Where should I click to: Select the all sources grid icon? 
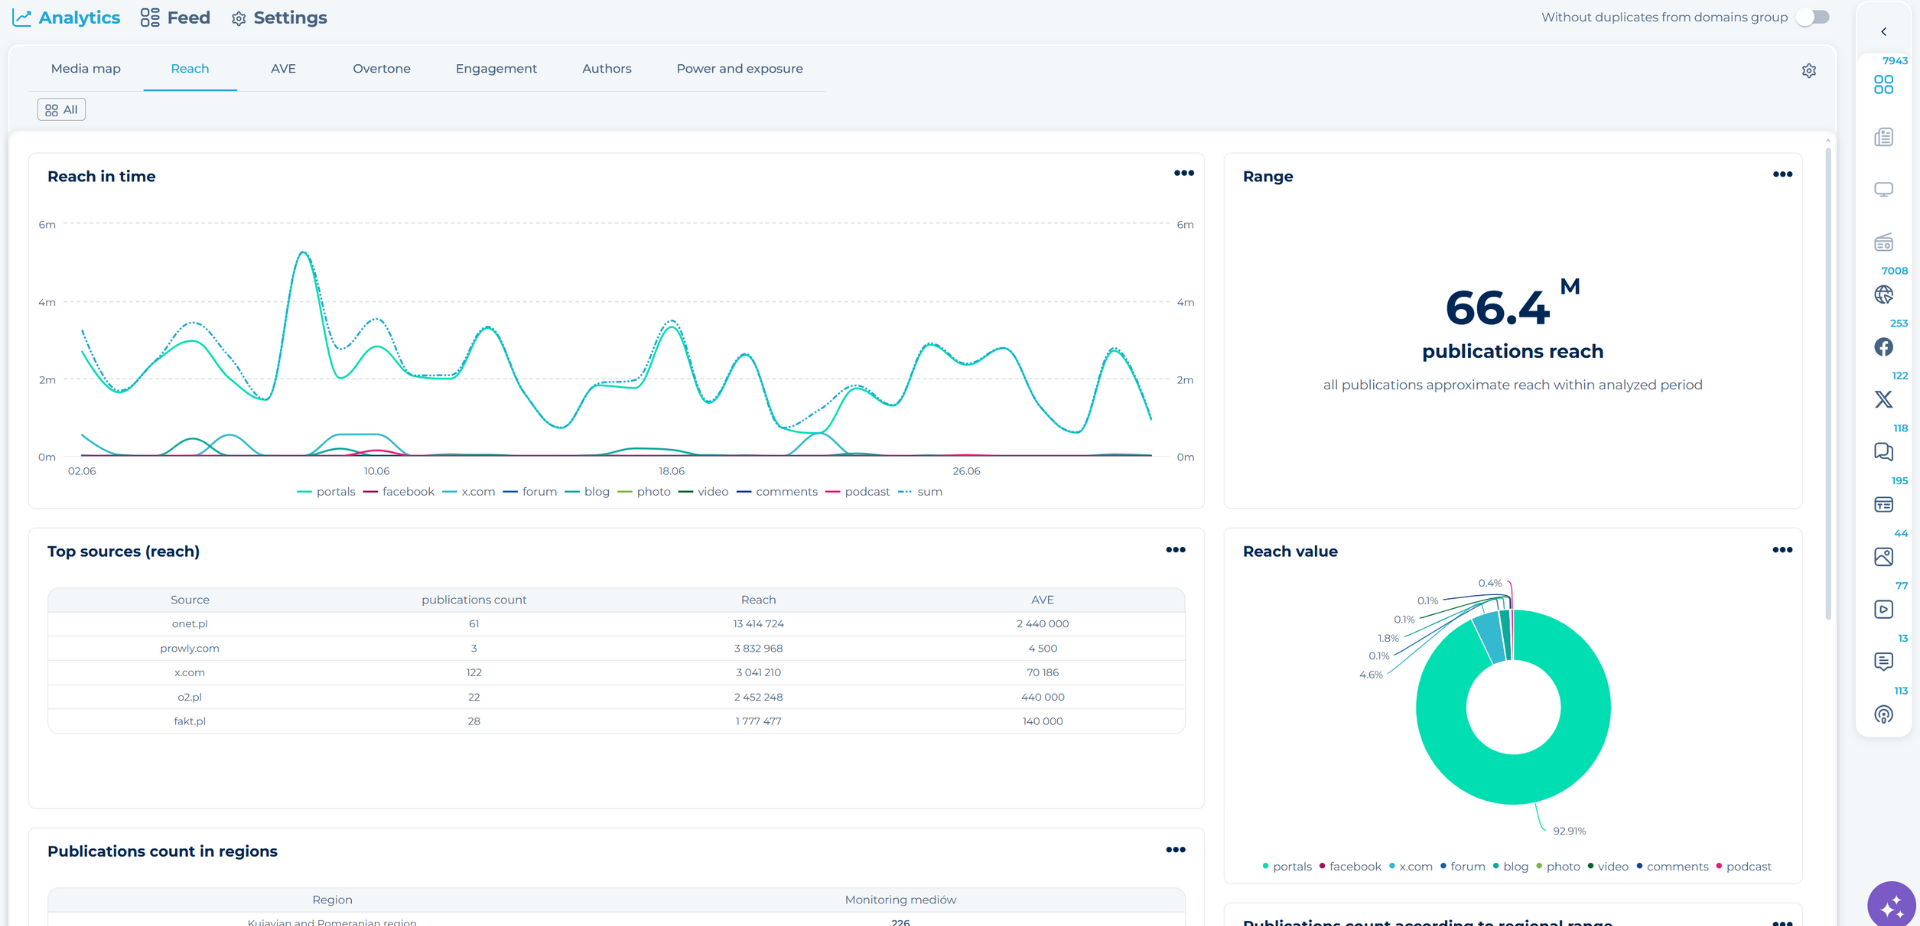[x=1883, y=85]
